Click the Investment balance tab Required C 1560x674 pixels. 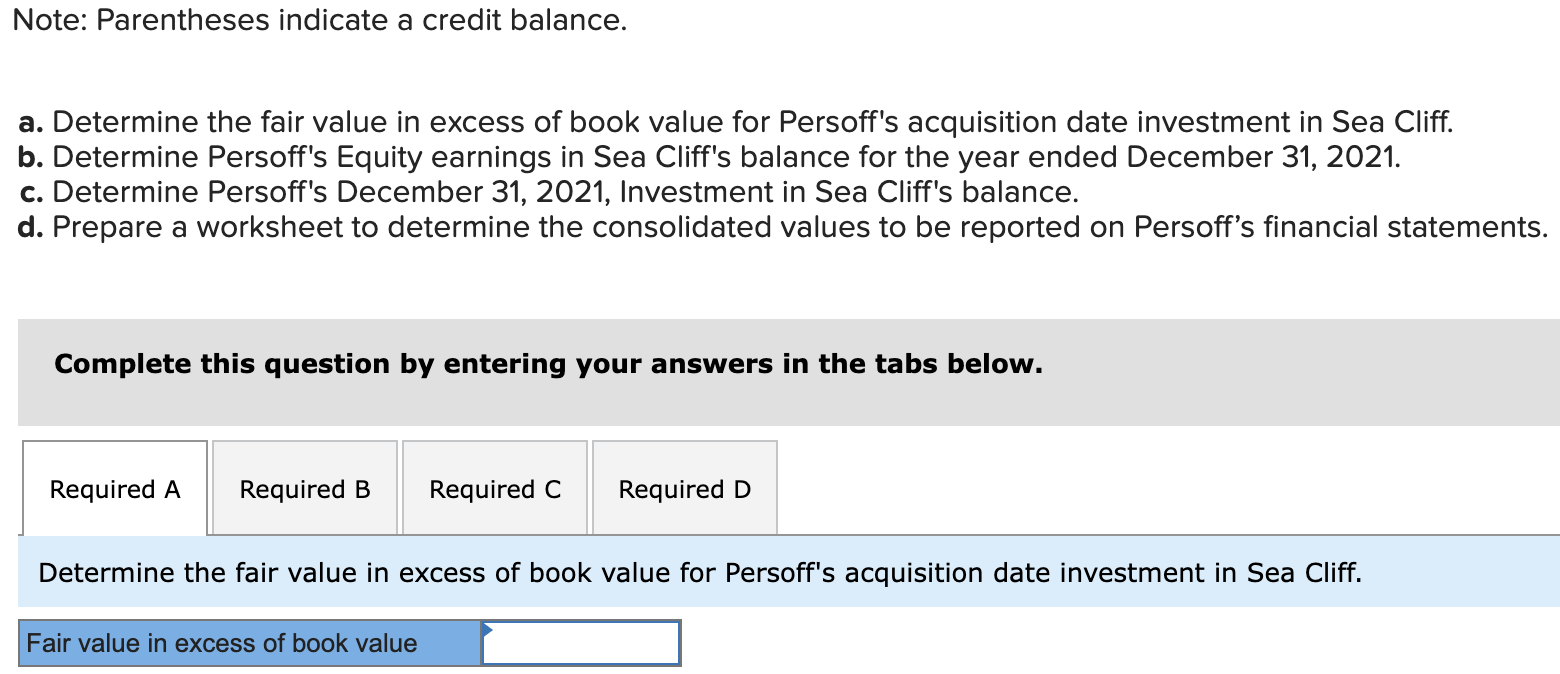pos(494,488)
